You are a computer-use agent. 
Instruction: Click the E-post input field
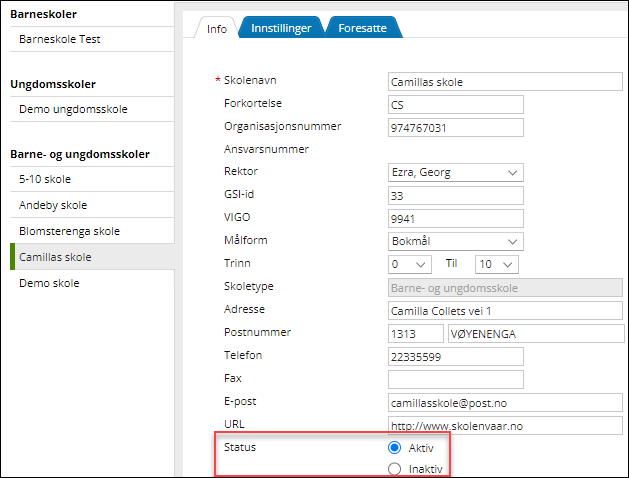pos(455,402)
